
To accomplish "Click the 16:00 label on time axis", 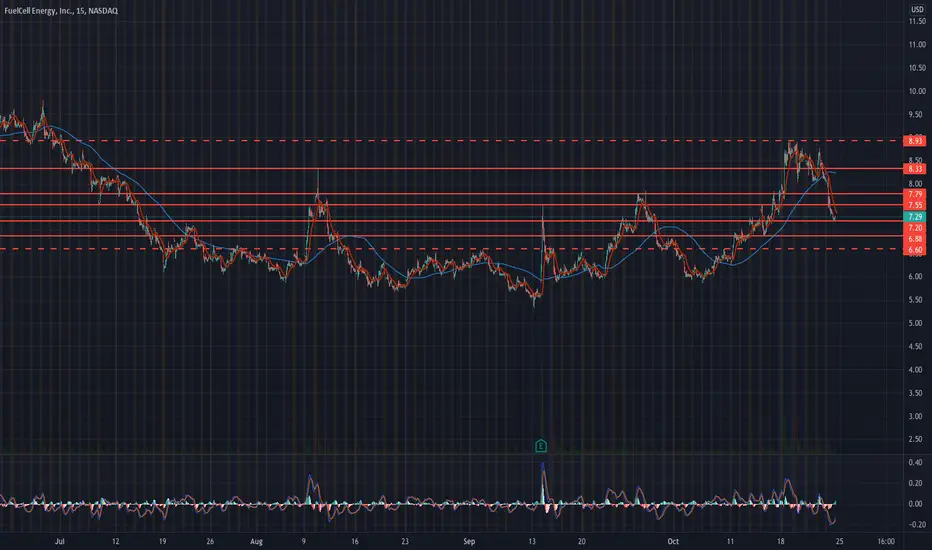I will 886,541.
